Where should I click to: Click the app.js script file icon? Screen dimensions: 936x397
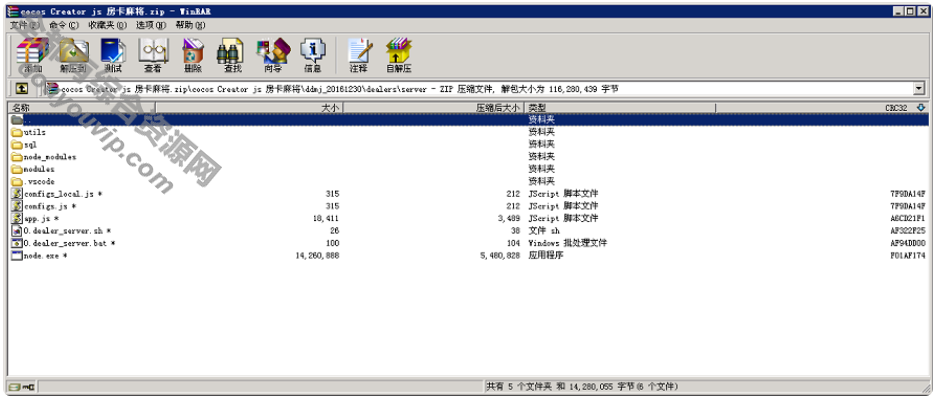coord(17,218)
